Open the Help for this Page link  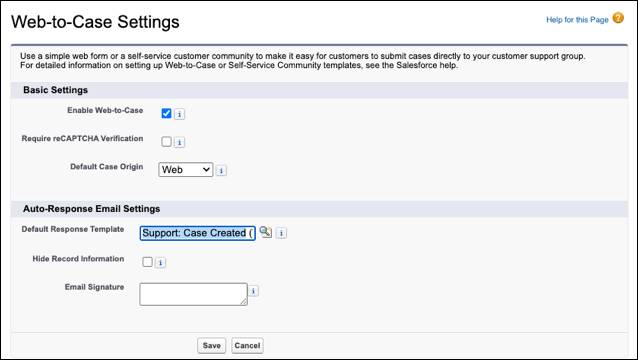[x=577, y=20]
